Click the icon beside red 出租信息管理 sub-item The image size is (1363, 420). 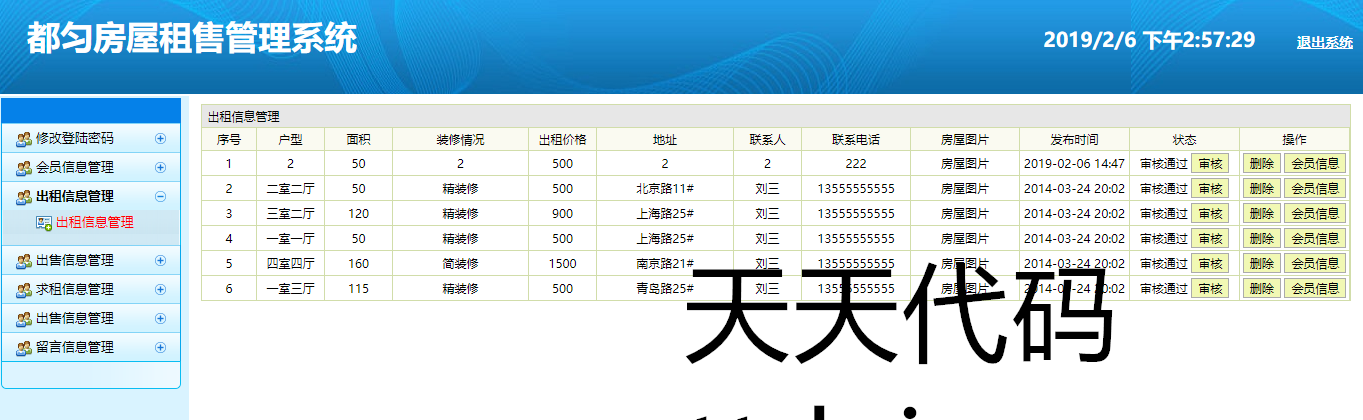44,223
